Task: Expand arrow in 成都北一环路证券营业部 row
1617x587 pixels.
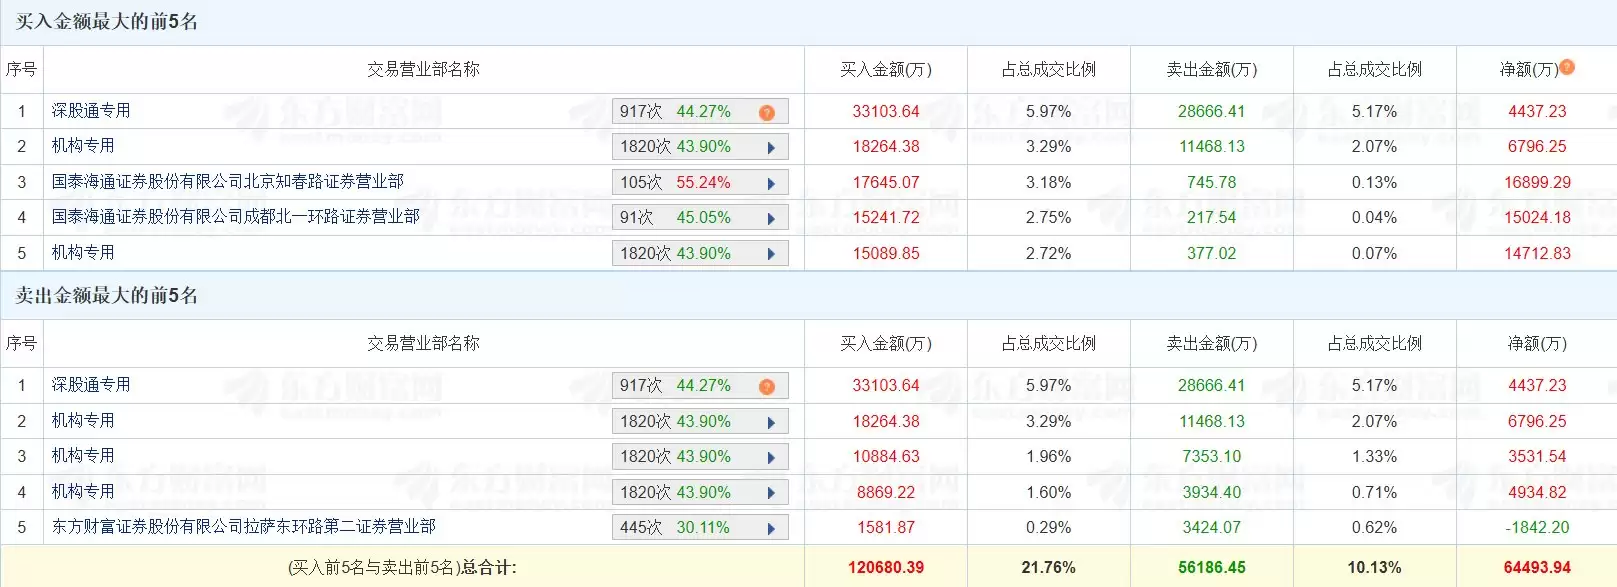Action: point(771,218)
